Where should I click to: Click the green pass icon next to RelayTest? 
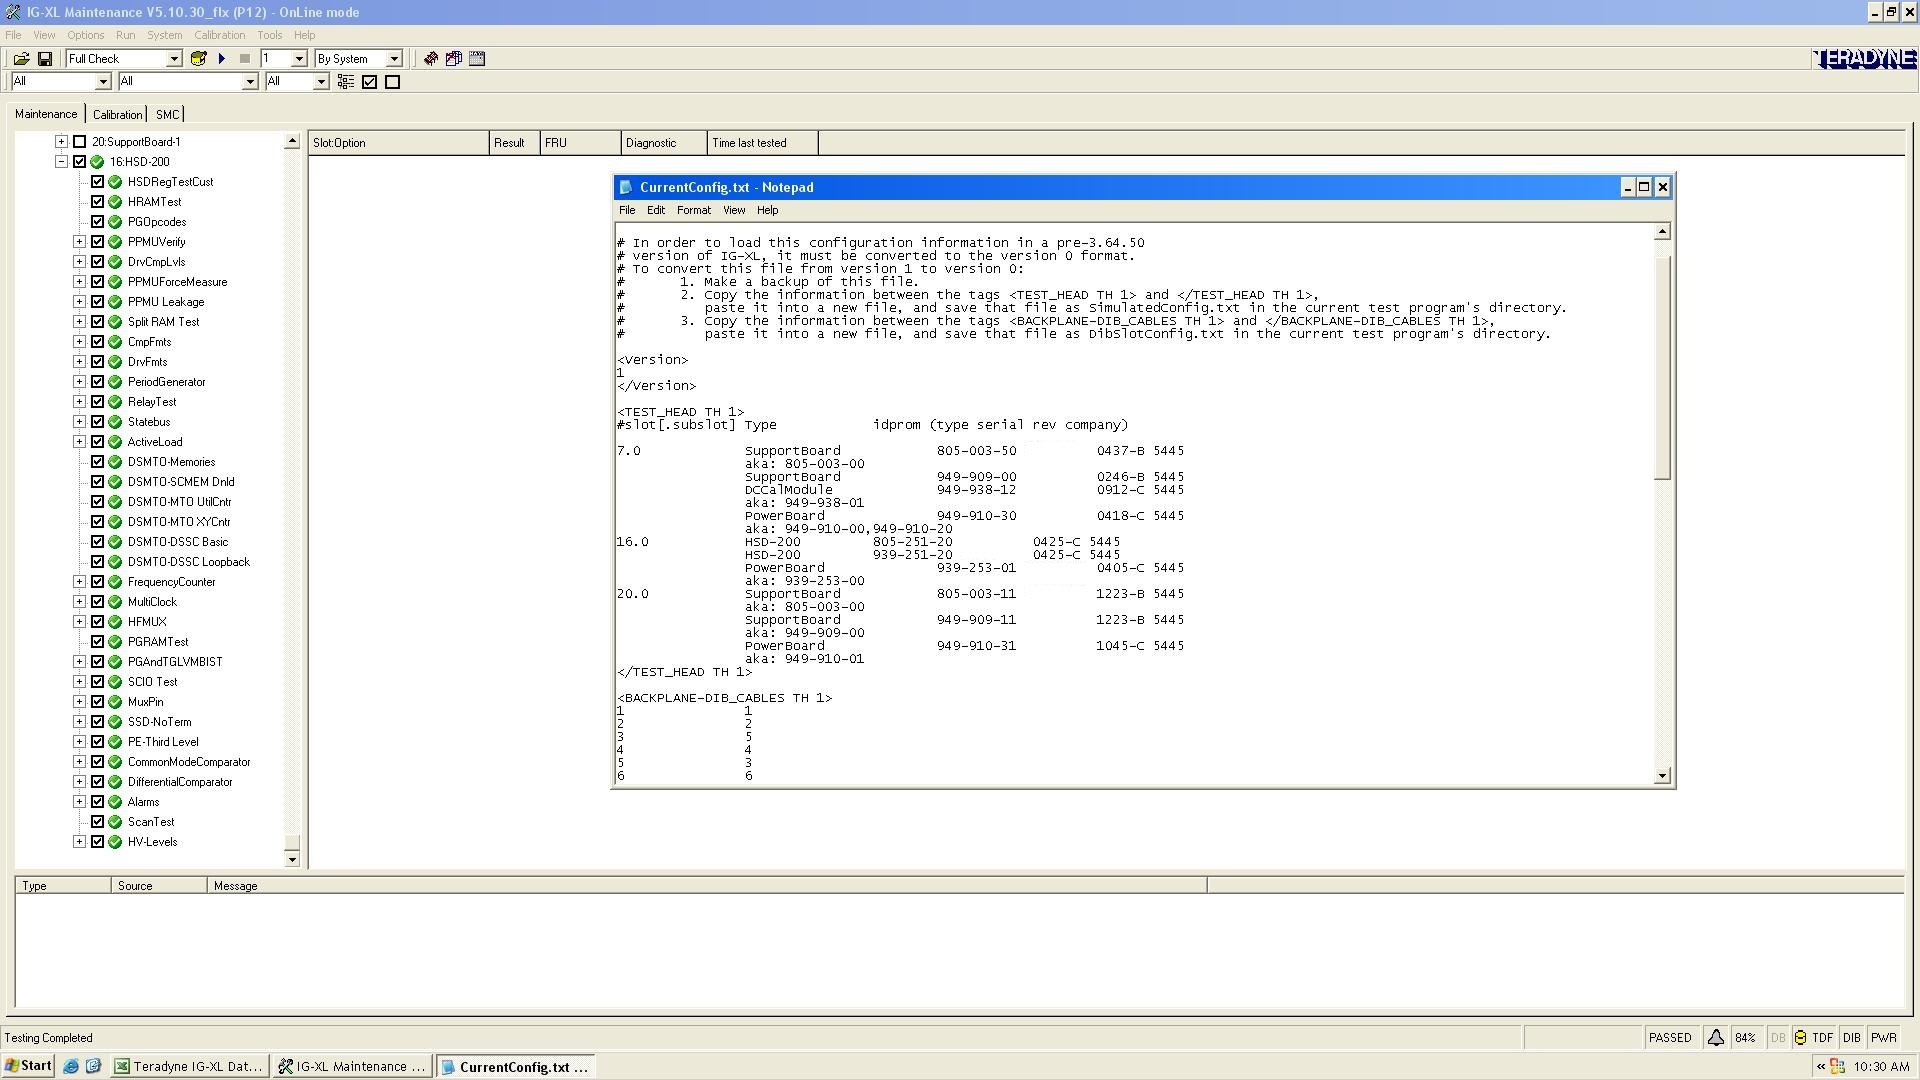115,402
